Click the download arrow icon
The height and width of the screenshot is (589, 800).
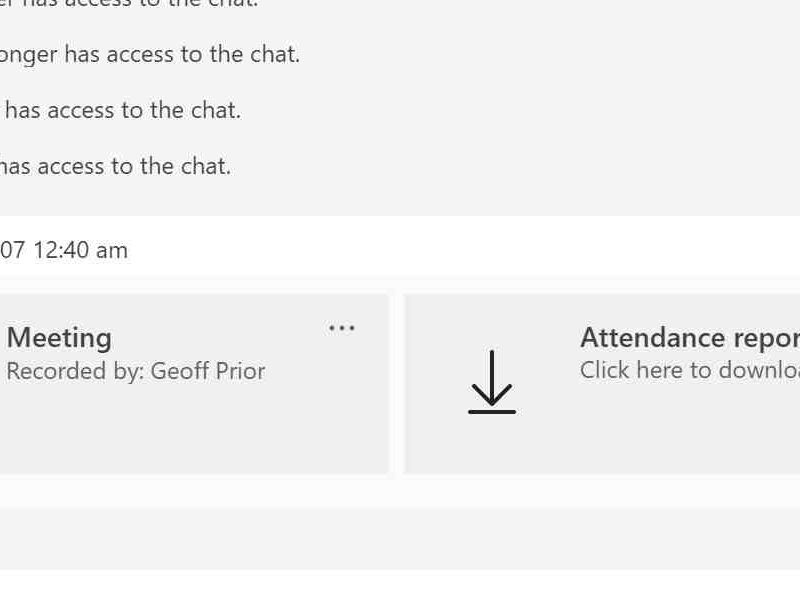pos(492,382)
